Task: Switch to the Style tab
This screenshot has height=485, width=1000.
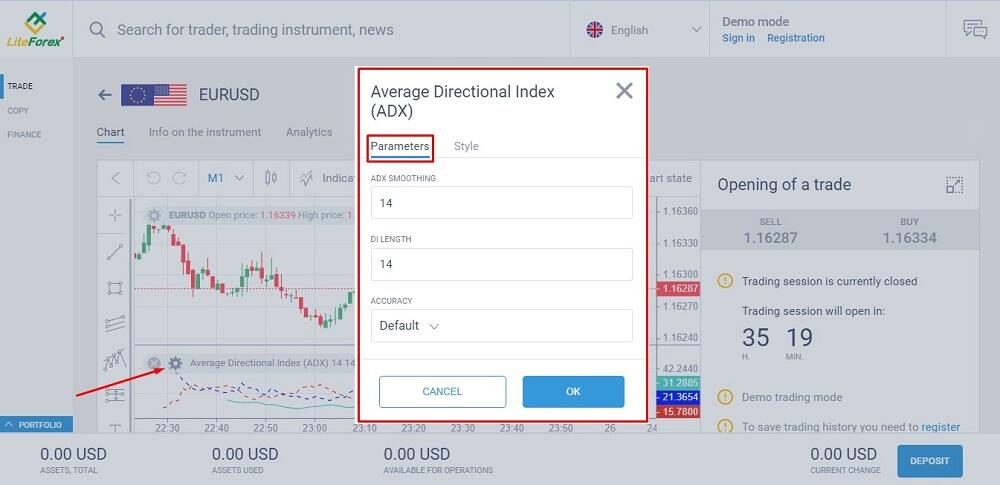Action: 466,146
